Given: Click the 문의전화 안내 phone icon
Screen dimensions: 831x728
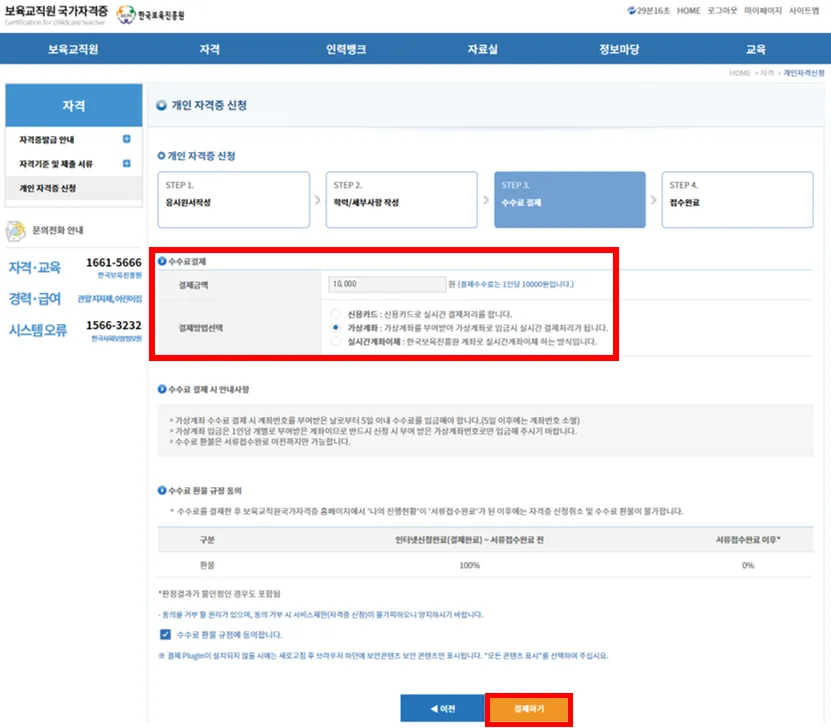Looking at the screenshot, I should pos(16,230).
